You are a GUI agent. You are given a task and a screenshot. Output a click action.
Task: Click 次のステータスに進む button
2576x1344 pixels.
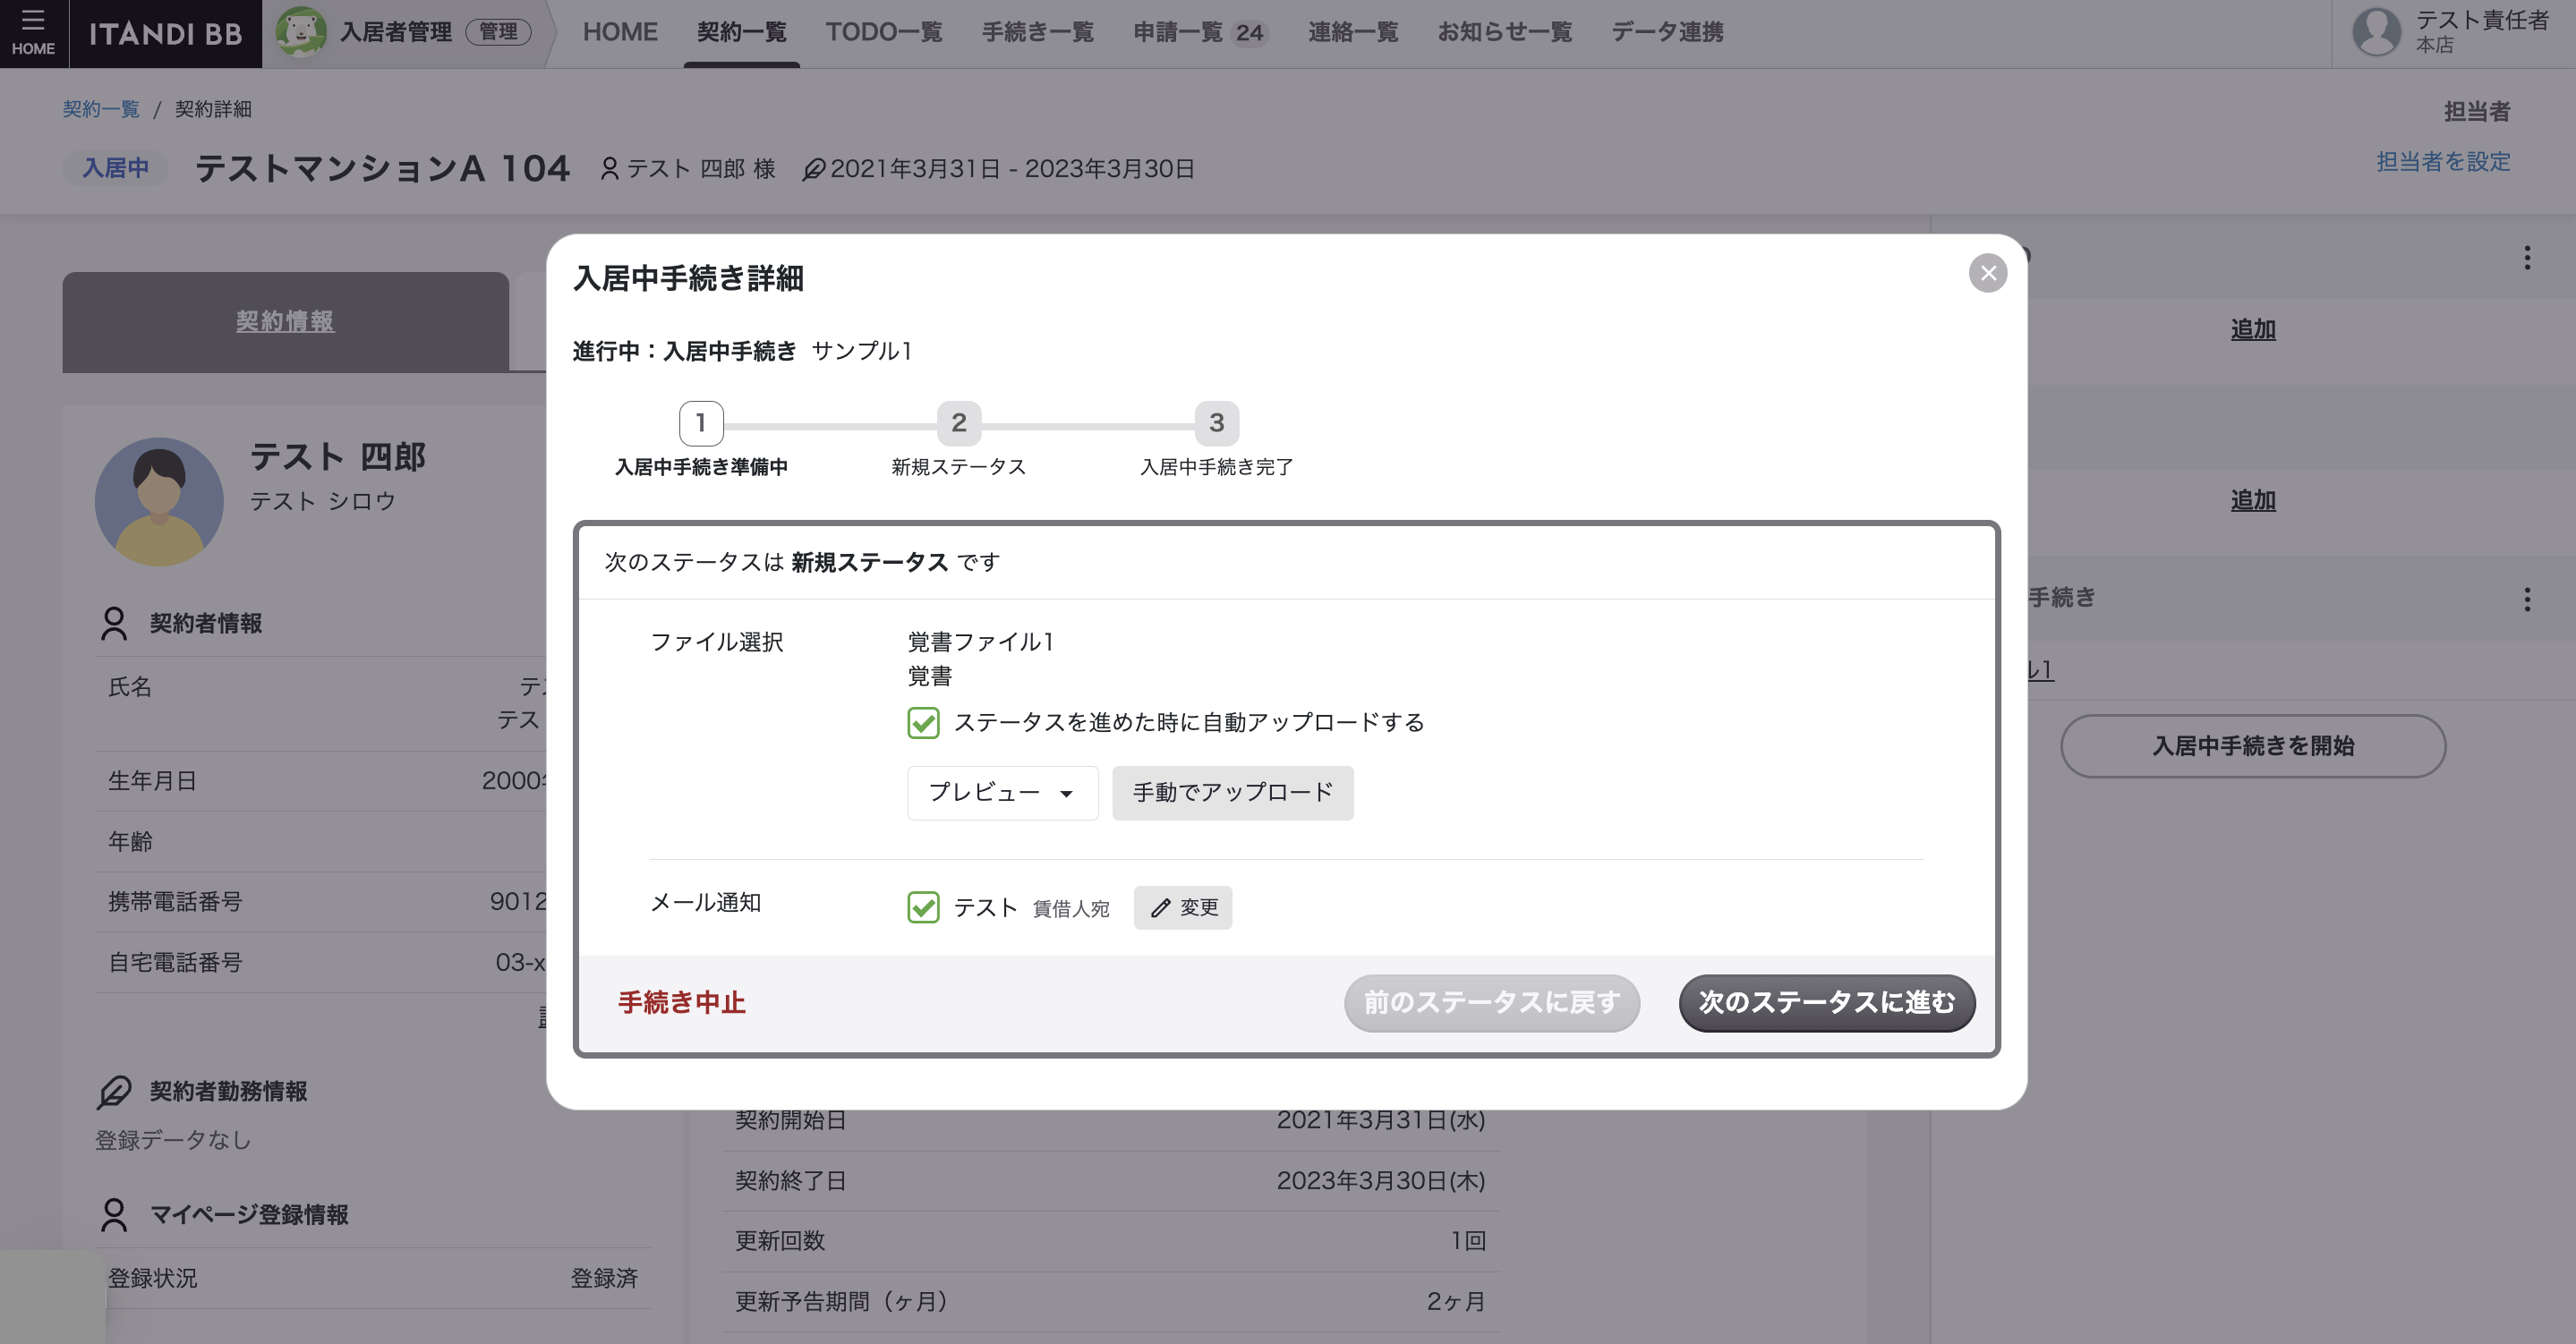click(x=1826, y=1003)
